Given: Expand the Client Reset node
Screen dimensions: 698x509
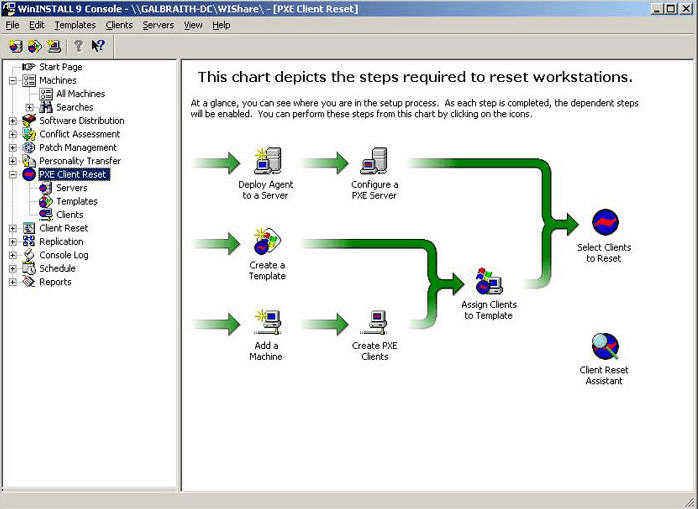Looking at the screenshot, I should (13, 228).
